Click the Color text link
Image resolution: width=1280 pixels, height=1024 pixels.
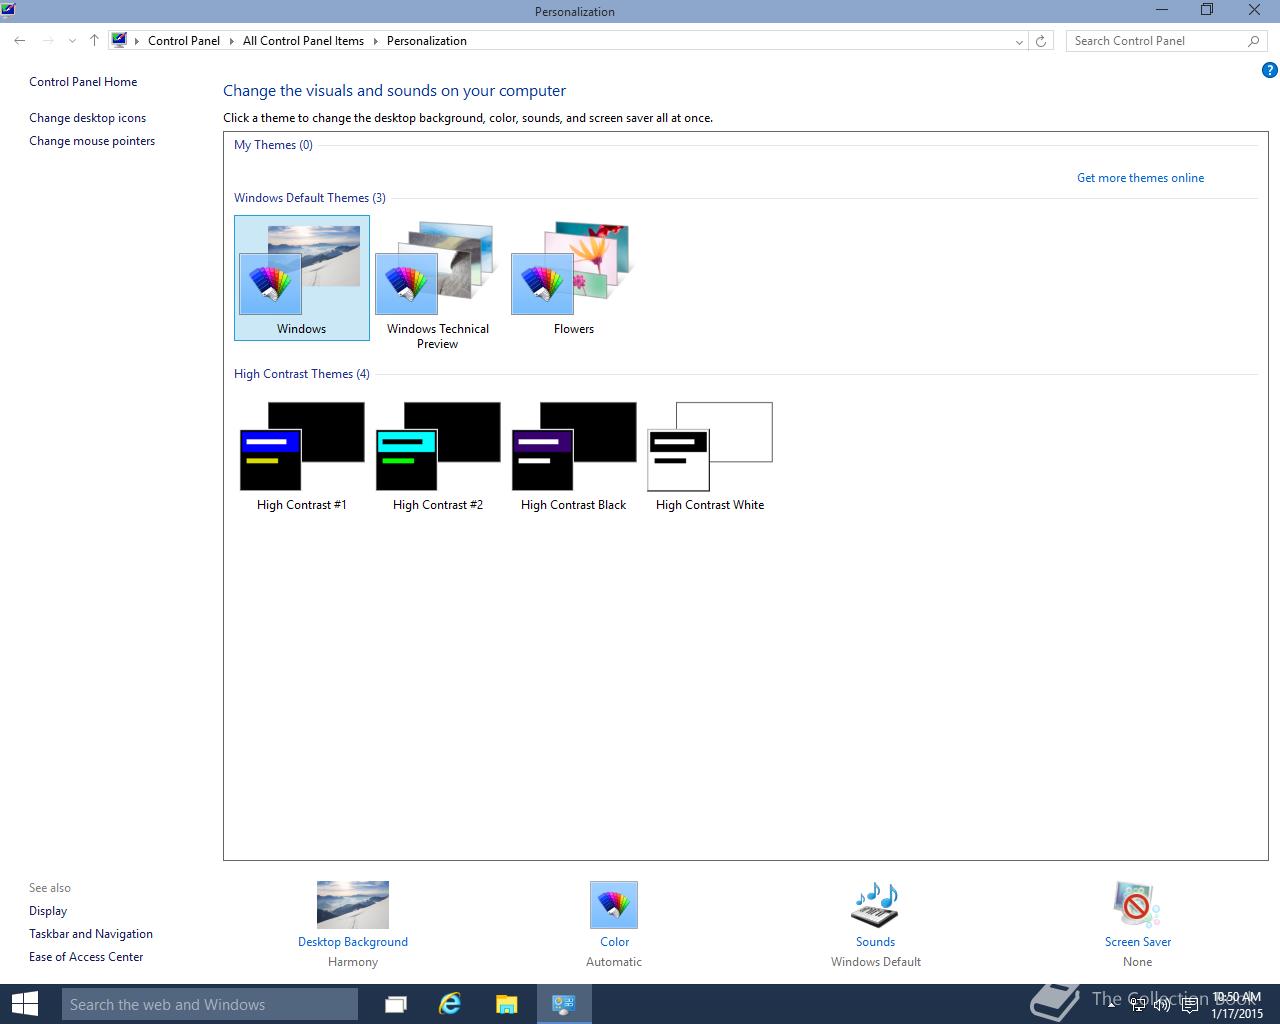point(614,942)
